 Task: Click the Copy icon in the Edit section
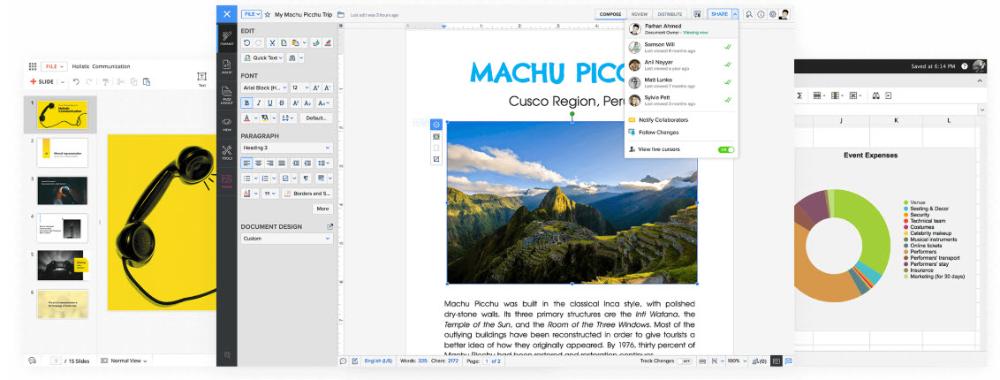click(283, 43)
